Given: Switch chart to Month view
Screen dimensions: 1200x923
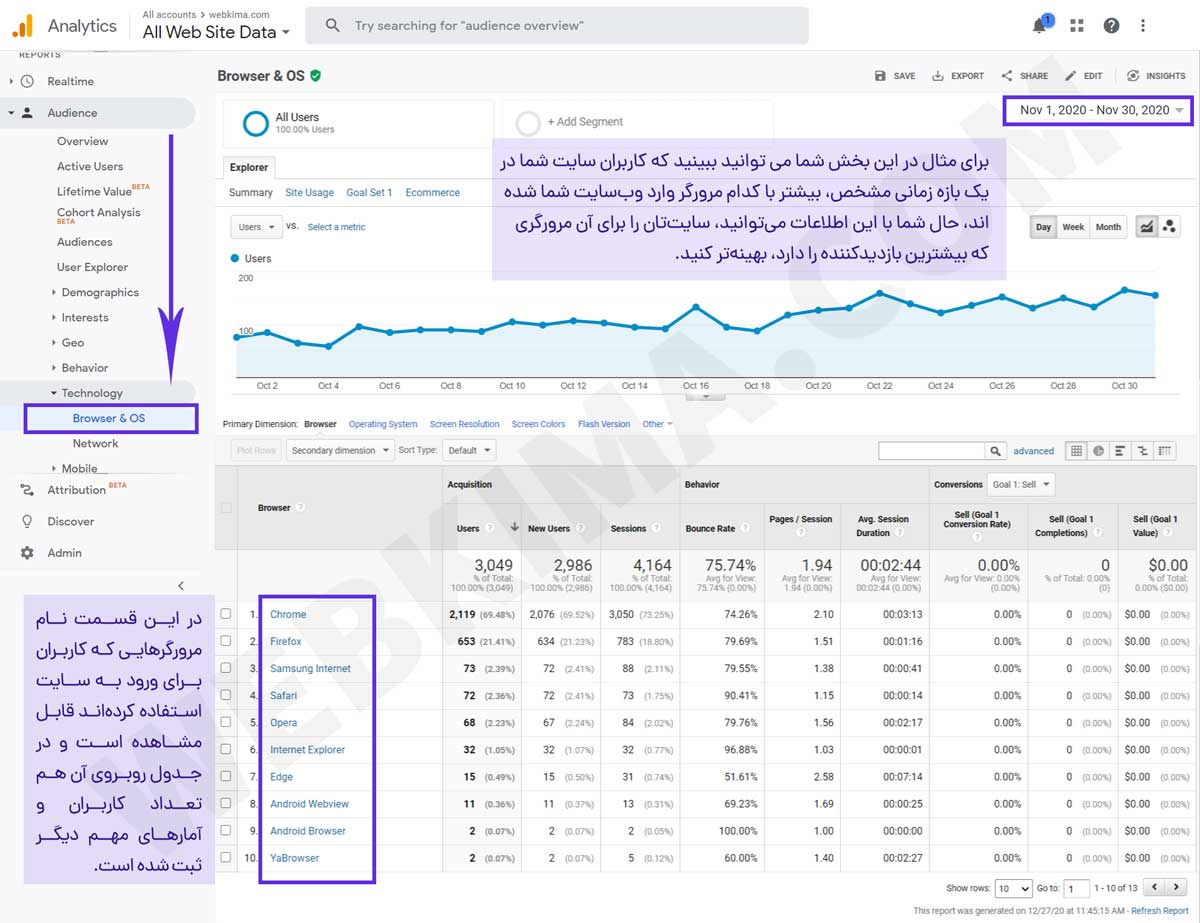Looking at the screenshot, I should pyautogui.click(x=1108, y=227).
